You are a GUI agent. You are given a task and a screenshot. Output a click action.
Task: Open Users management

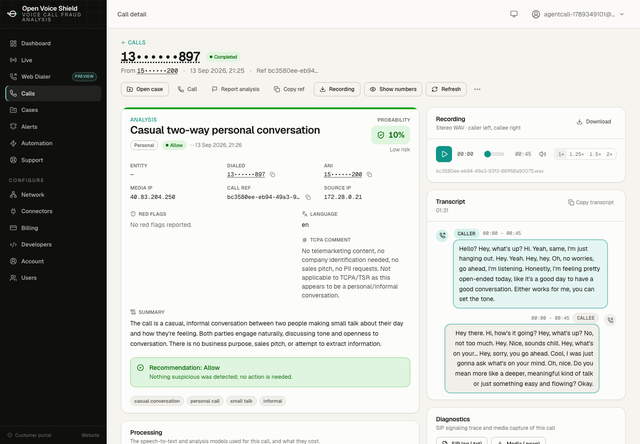53,278
